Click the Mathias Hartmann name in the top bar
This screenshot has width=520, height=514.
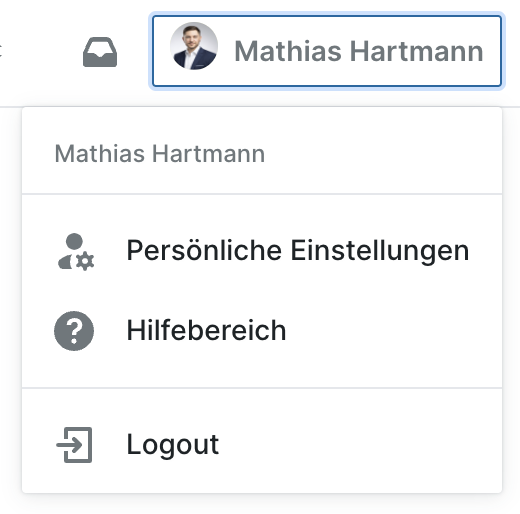click(359, 51)
